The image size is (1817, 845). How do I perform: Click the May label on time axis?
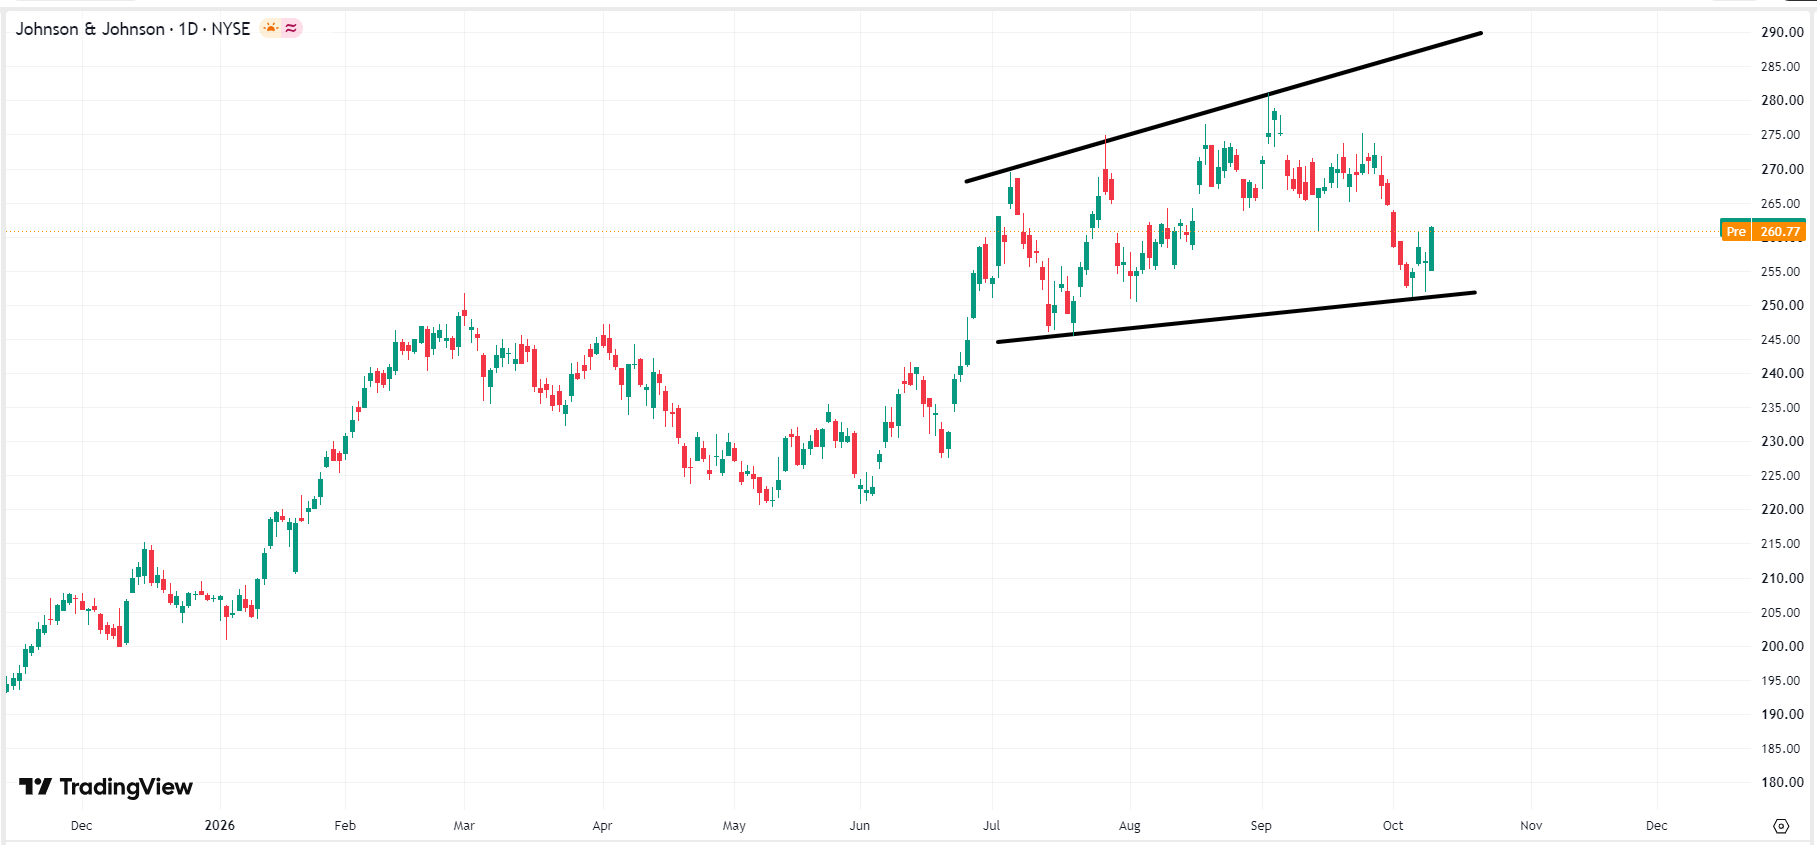click(x=734, y=825)
